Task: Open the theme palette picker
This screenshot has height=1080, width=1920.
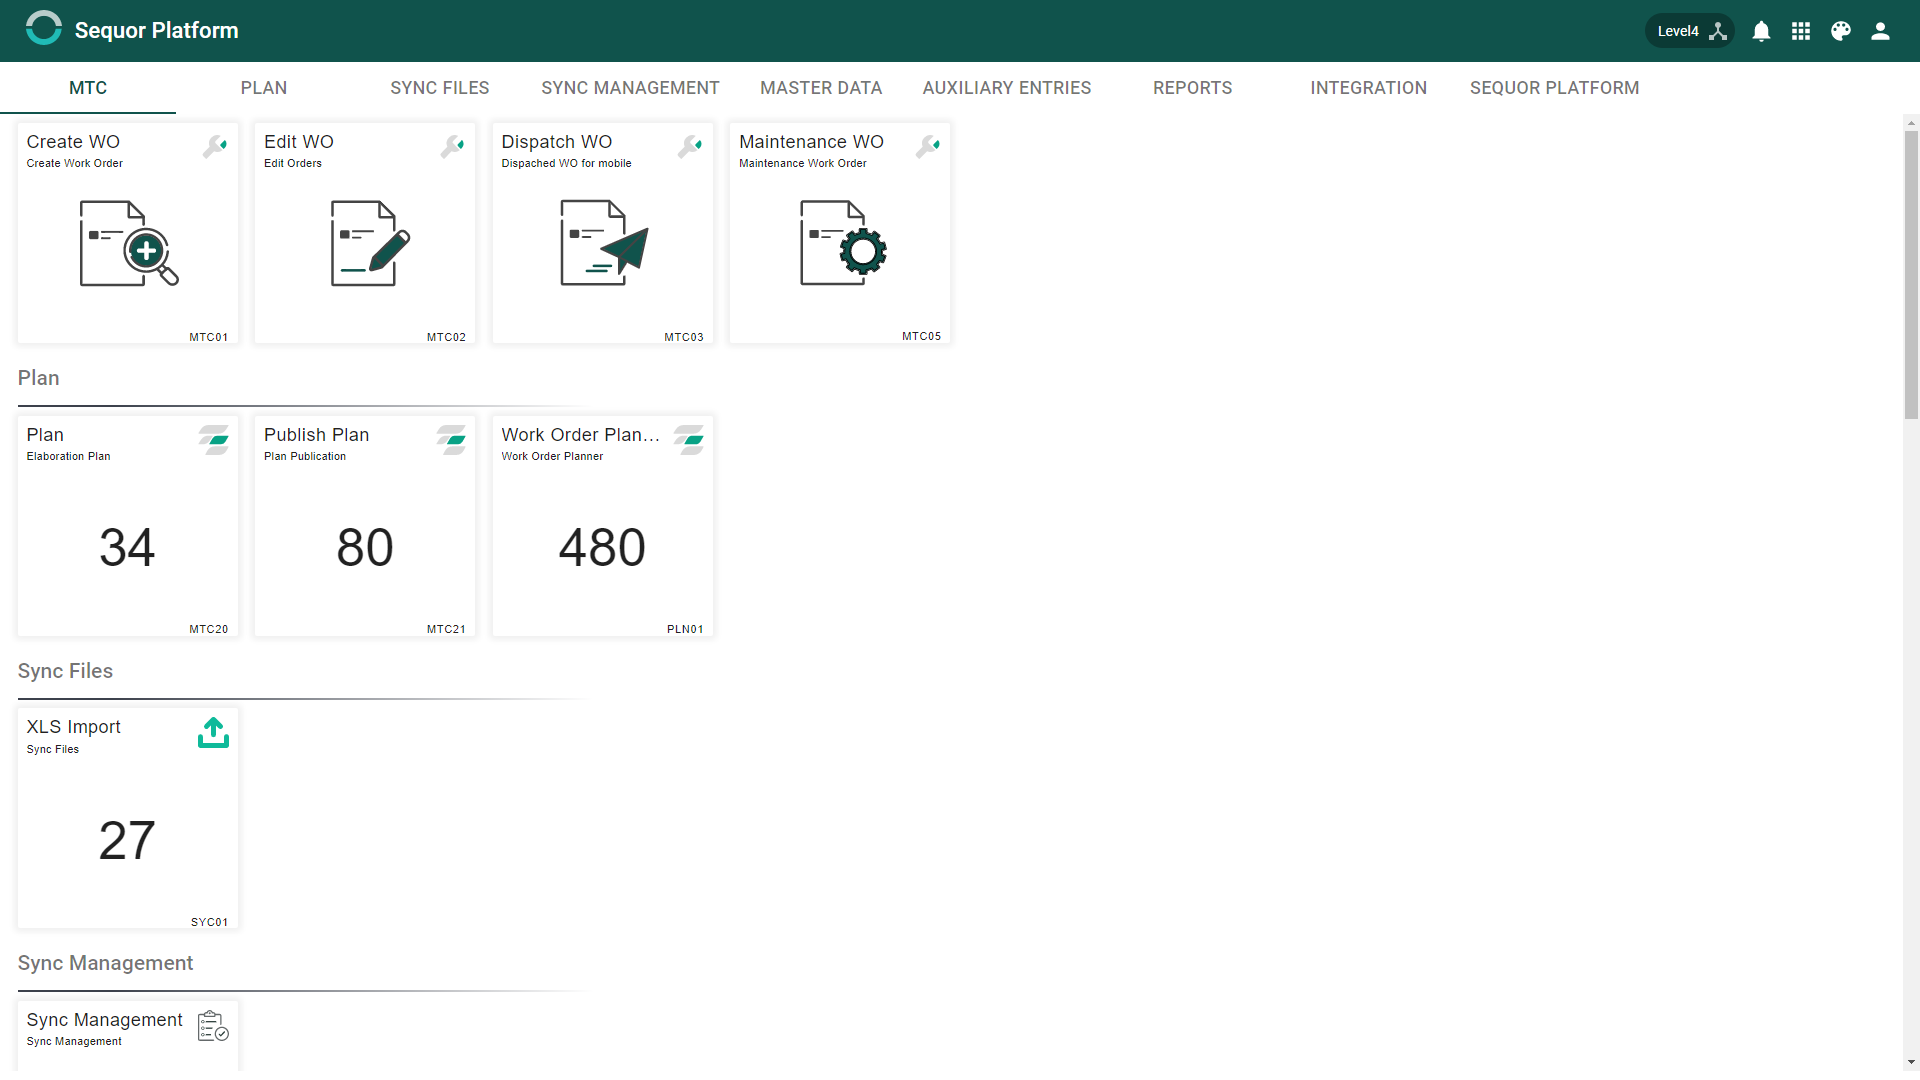Action: click(1841, 31)
